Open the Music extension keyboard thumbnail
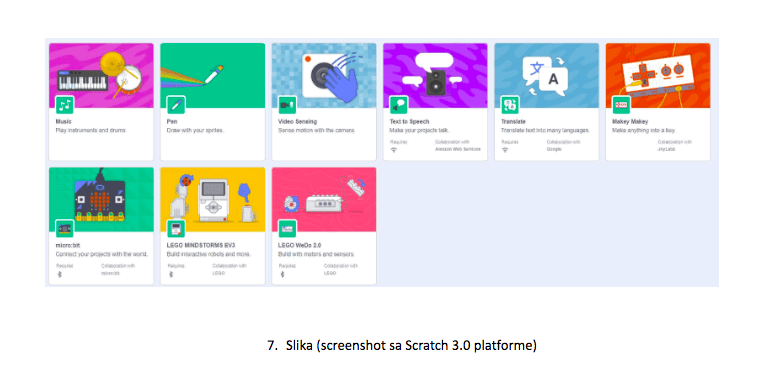The image size is (773, 378). coord(101,75)
